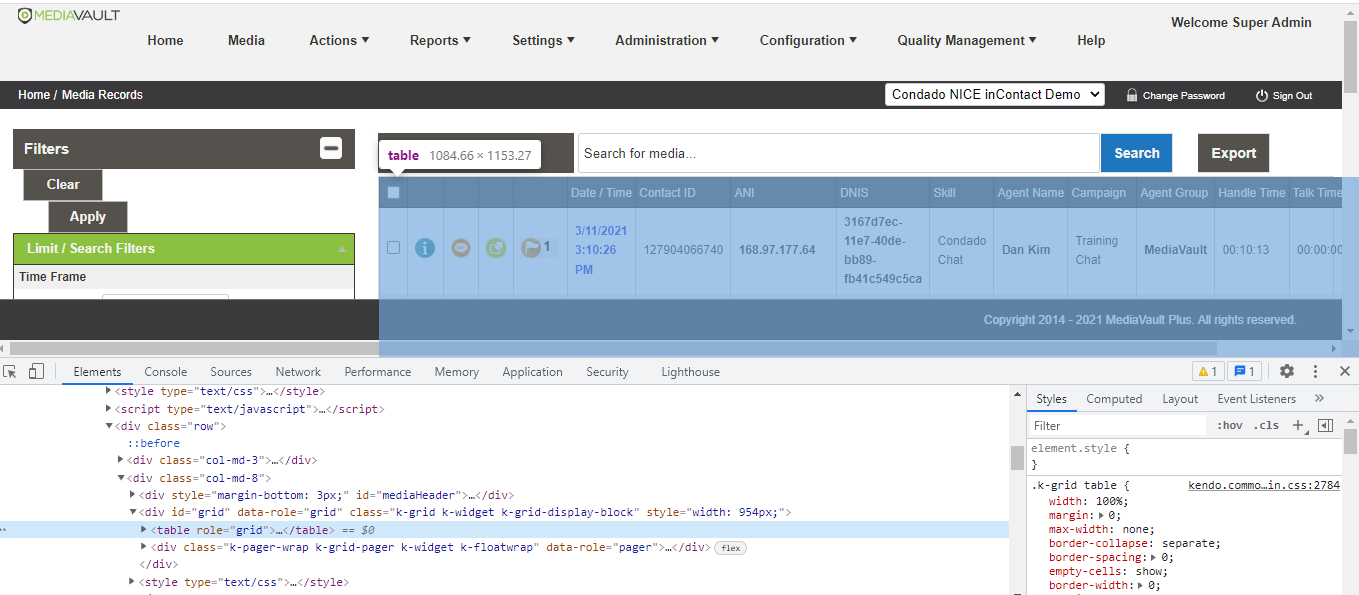
Task: Click the Clear filters button
Action: click(x=63, y=184)
